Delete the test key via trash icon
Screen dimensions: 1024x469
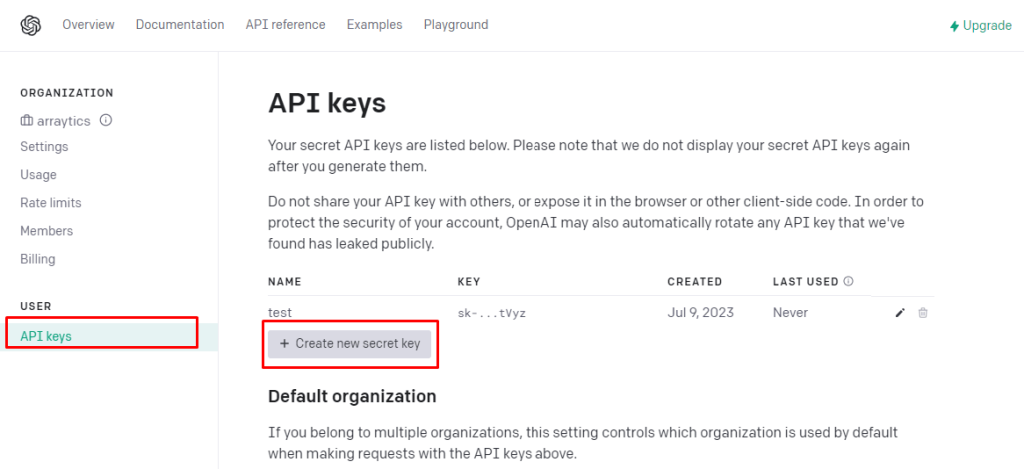click(922, 313)
